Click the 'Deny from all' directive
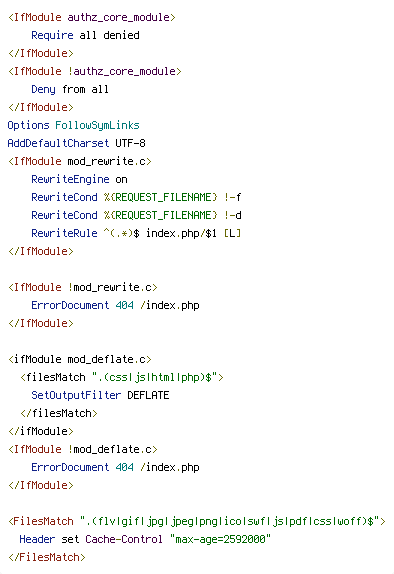This screenshot has width=394, height=574. (70, 89)
